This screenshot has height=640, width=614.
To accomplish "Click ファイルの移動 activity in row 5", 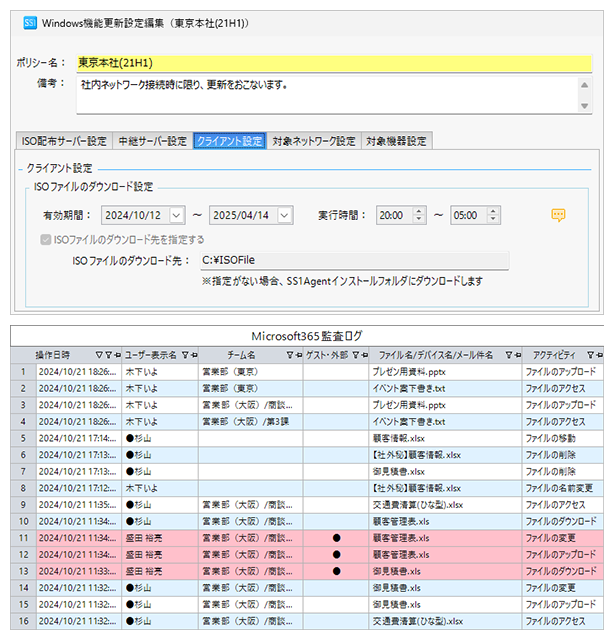I will click(x=563, y=438).
